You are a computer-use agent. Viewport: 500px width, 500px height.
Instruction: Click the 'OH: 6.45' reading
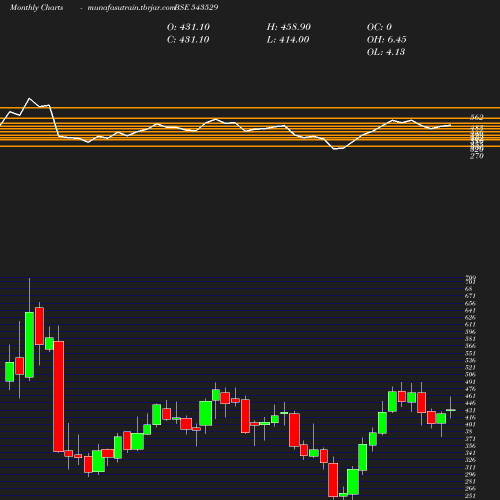tap(387, 40)
